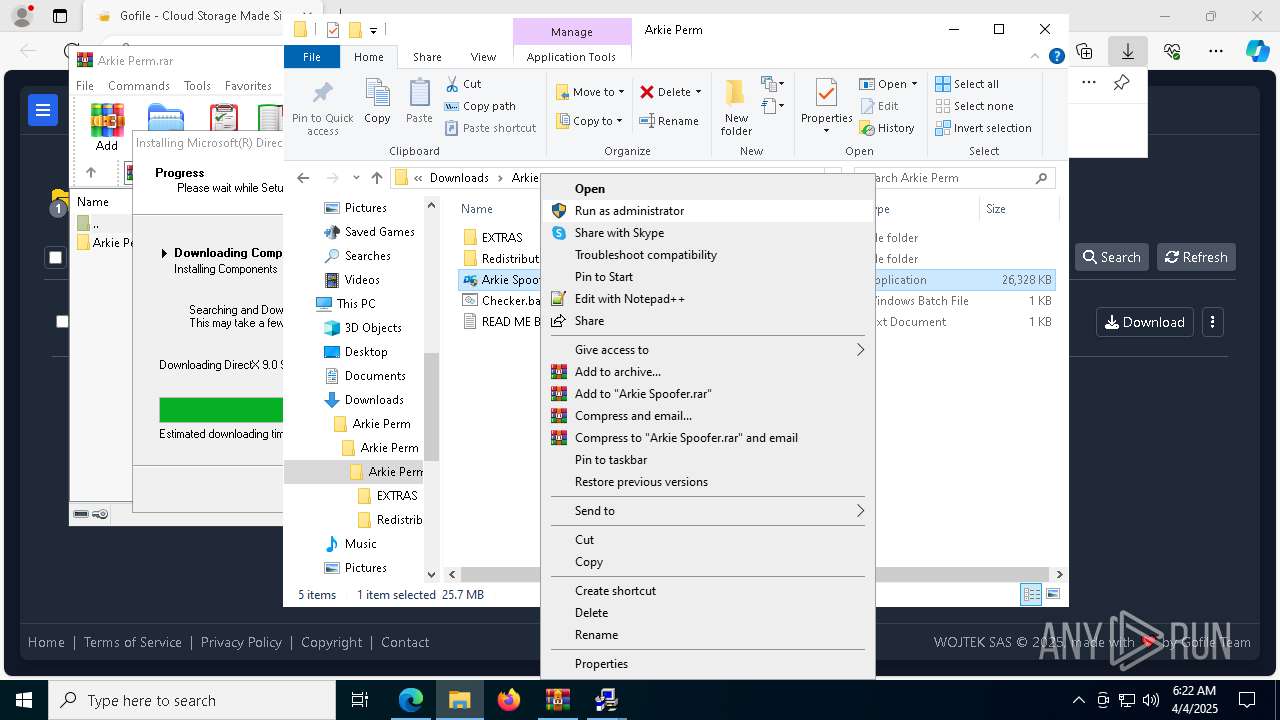Click Copy path in the Clipboard group
1280x720 pixels.
(480, 106)
